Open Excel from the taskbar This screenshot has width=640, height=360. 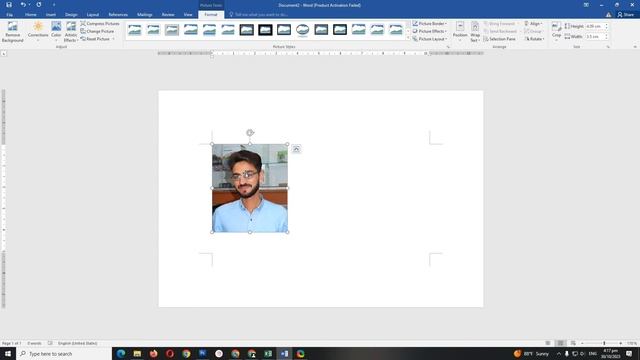coord(268,353)
